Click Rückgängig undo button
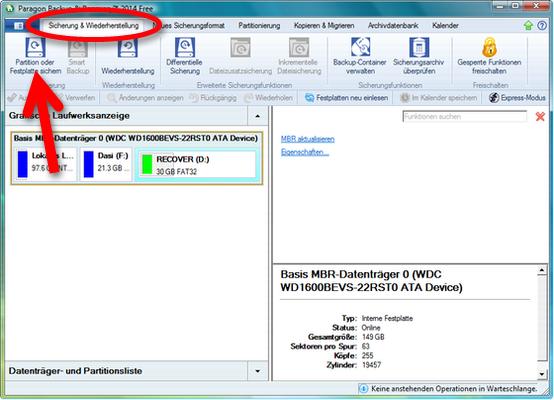 (x=213, y=98)
